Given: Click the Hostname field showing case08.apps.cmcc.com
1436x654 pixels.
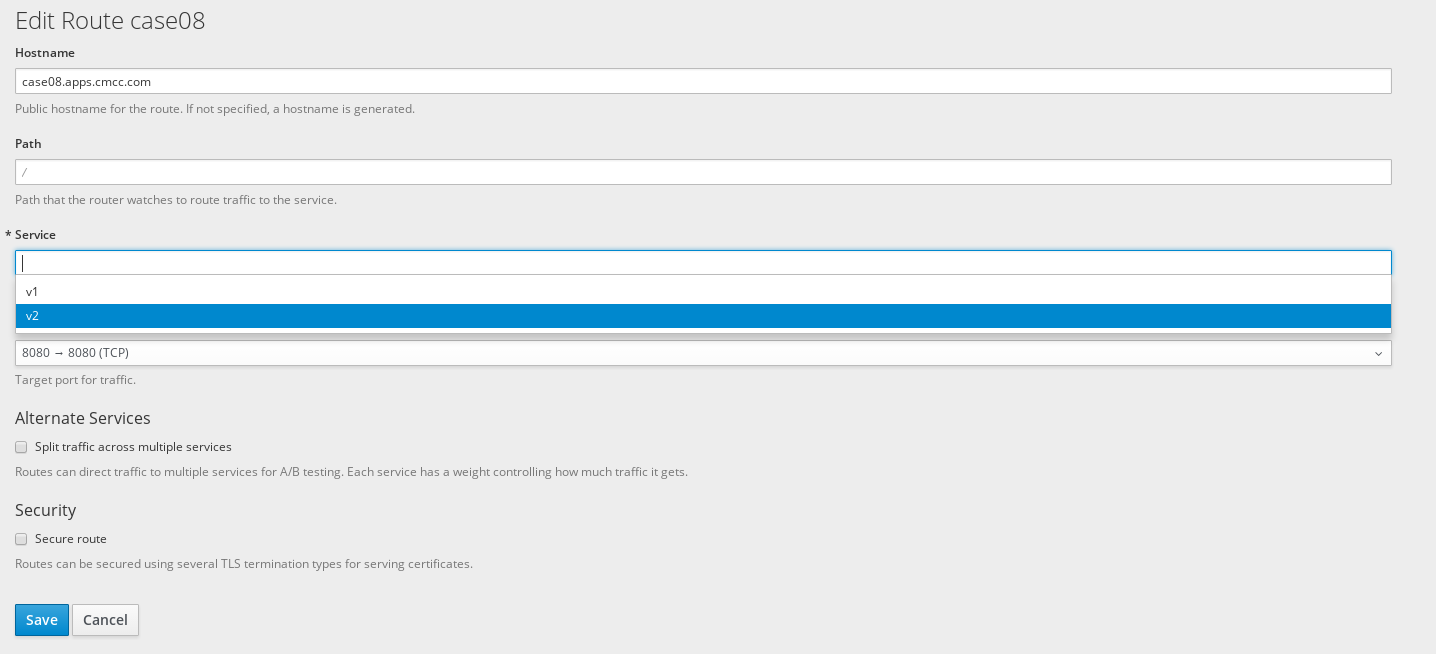Looking at the screenshot, I should 703,81.
